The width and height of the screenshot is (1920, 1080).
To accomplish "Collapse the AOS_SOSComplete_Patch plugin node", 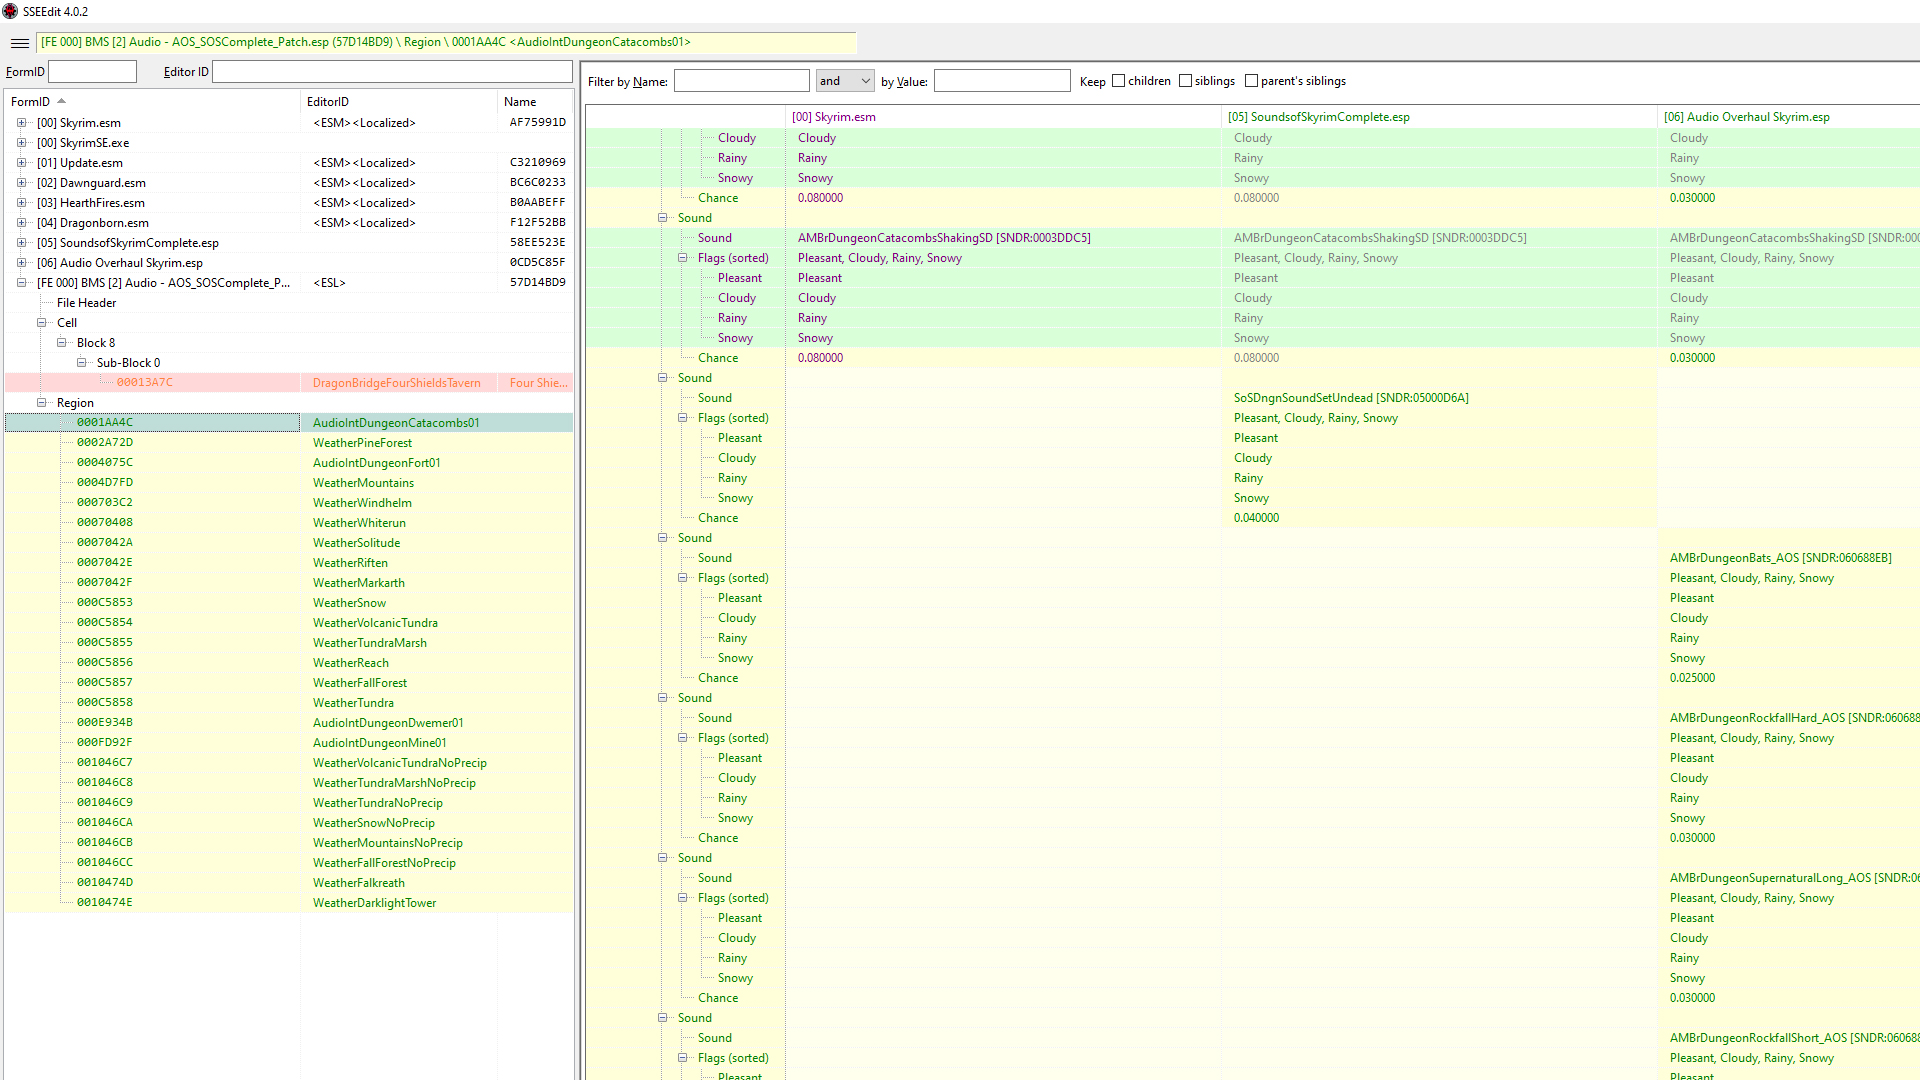I will [21, 283].
